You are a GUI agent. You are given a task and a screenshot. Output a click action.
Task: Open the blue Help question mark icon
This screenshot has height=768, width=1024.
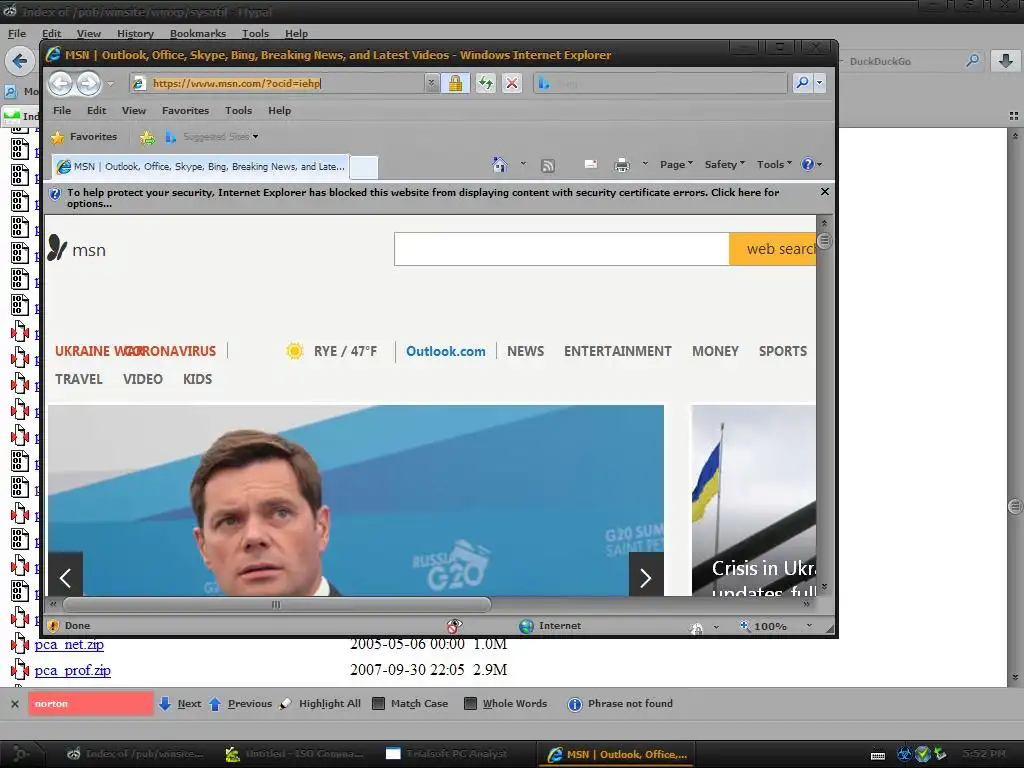click(812, 165)
